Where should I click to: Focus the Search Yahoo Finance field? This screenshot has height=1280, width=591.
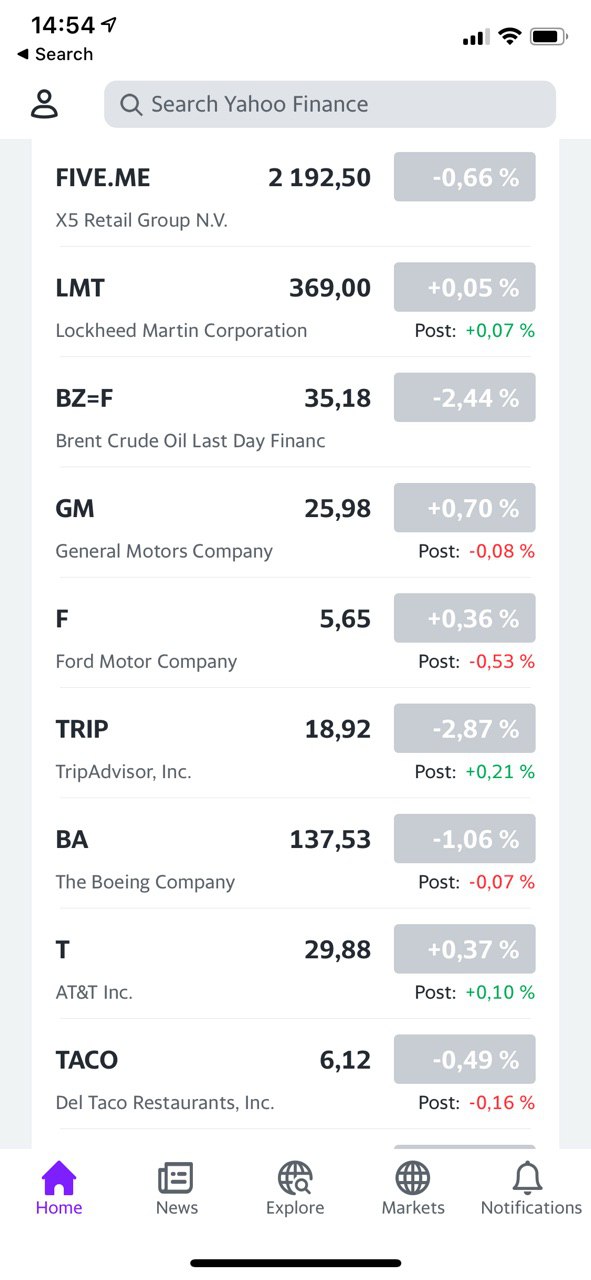coord(329,104)
